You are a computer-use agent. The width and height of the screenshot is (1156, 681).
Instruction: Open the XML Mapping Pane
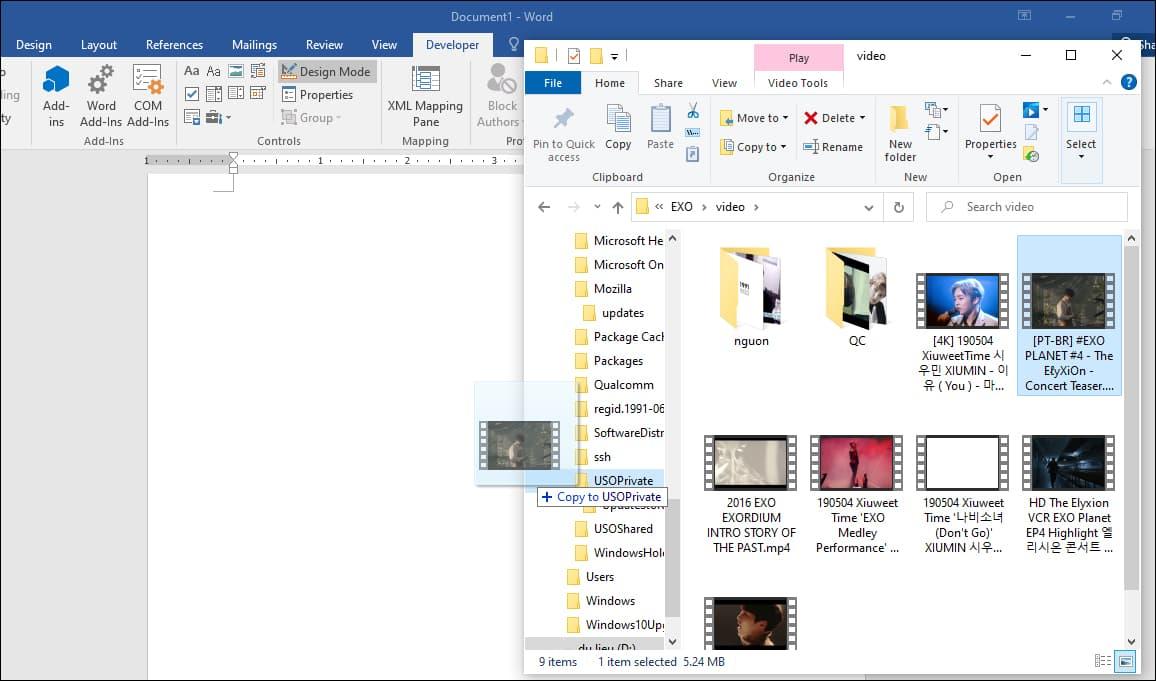pyautogui.click(x=425, y=96)
